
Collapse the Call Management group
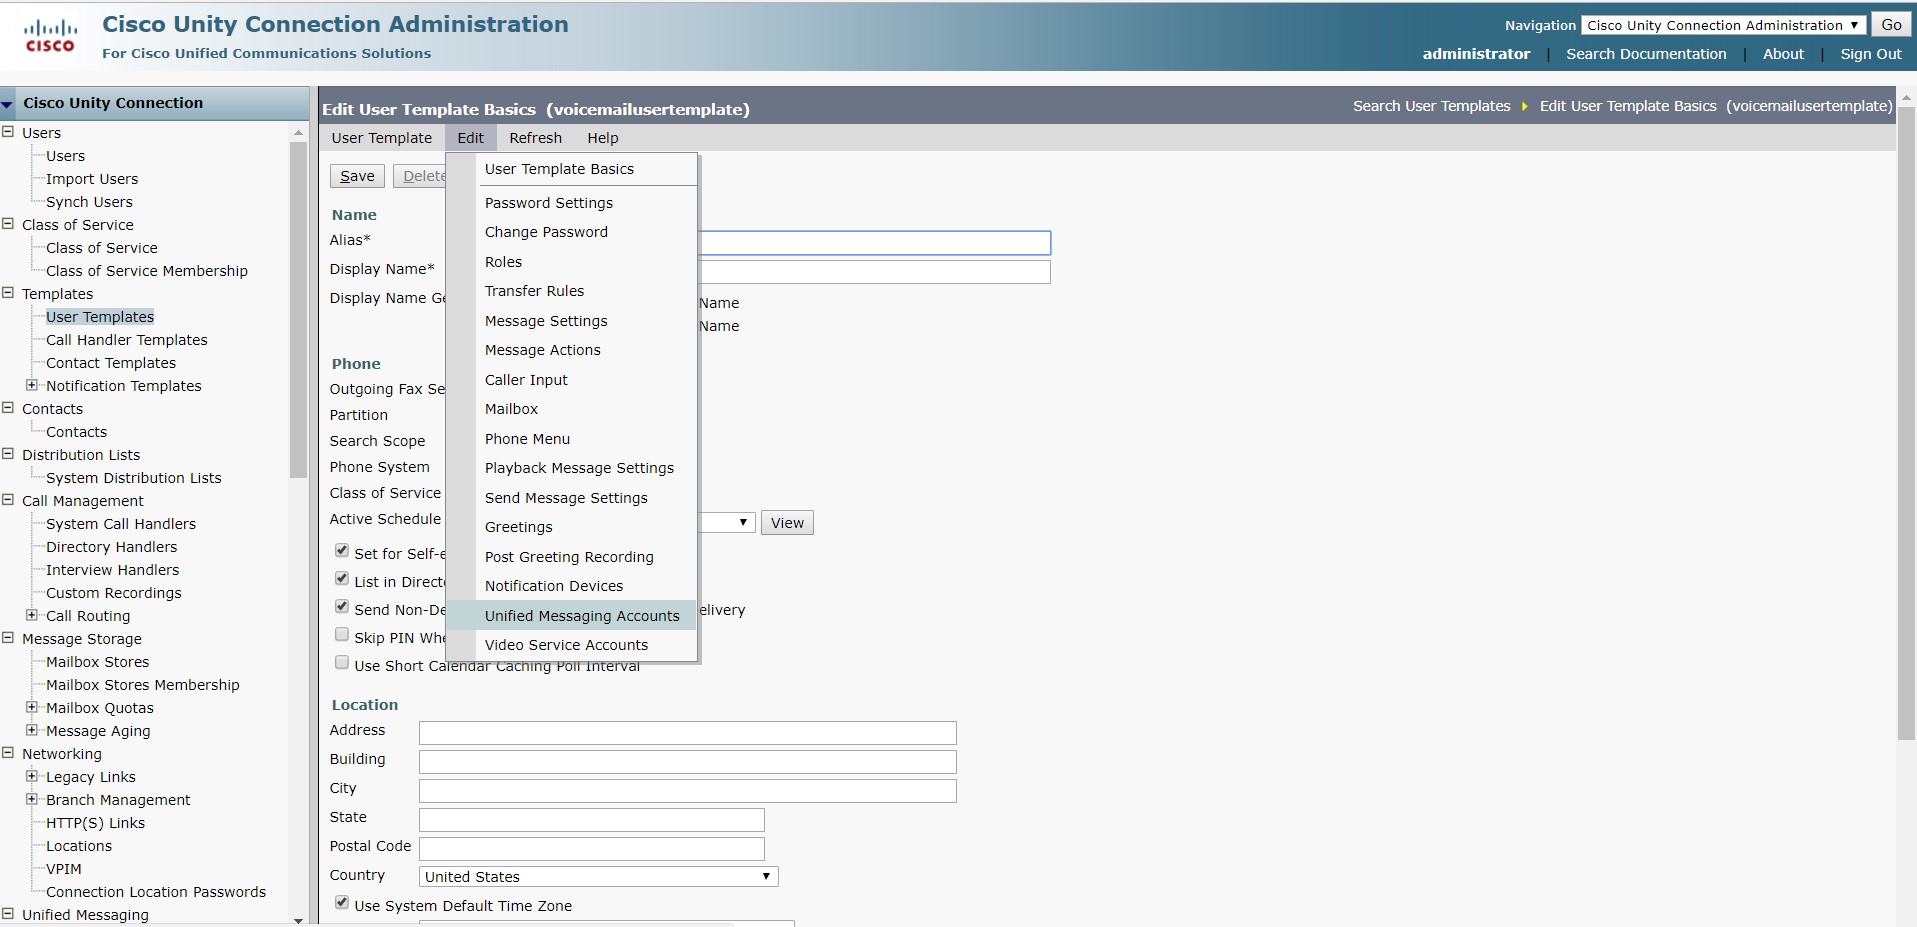coord(8,500)
